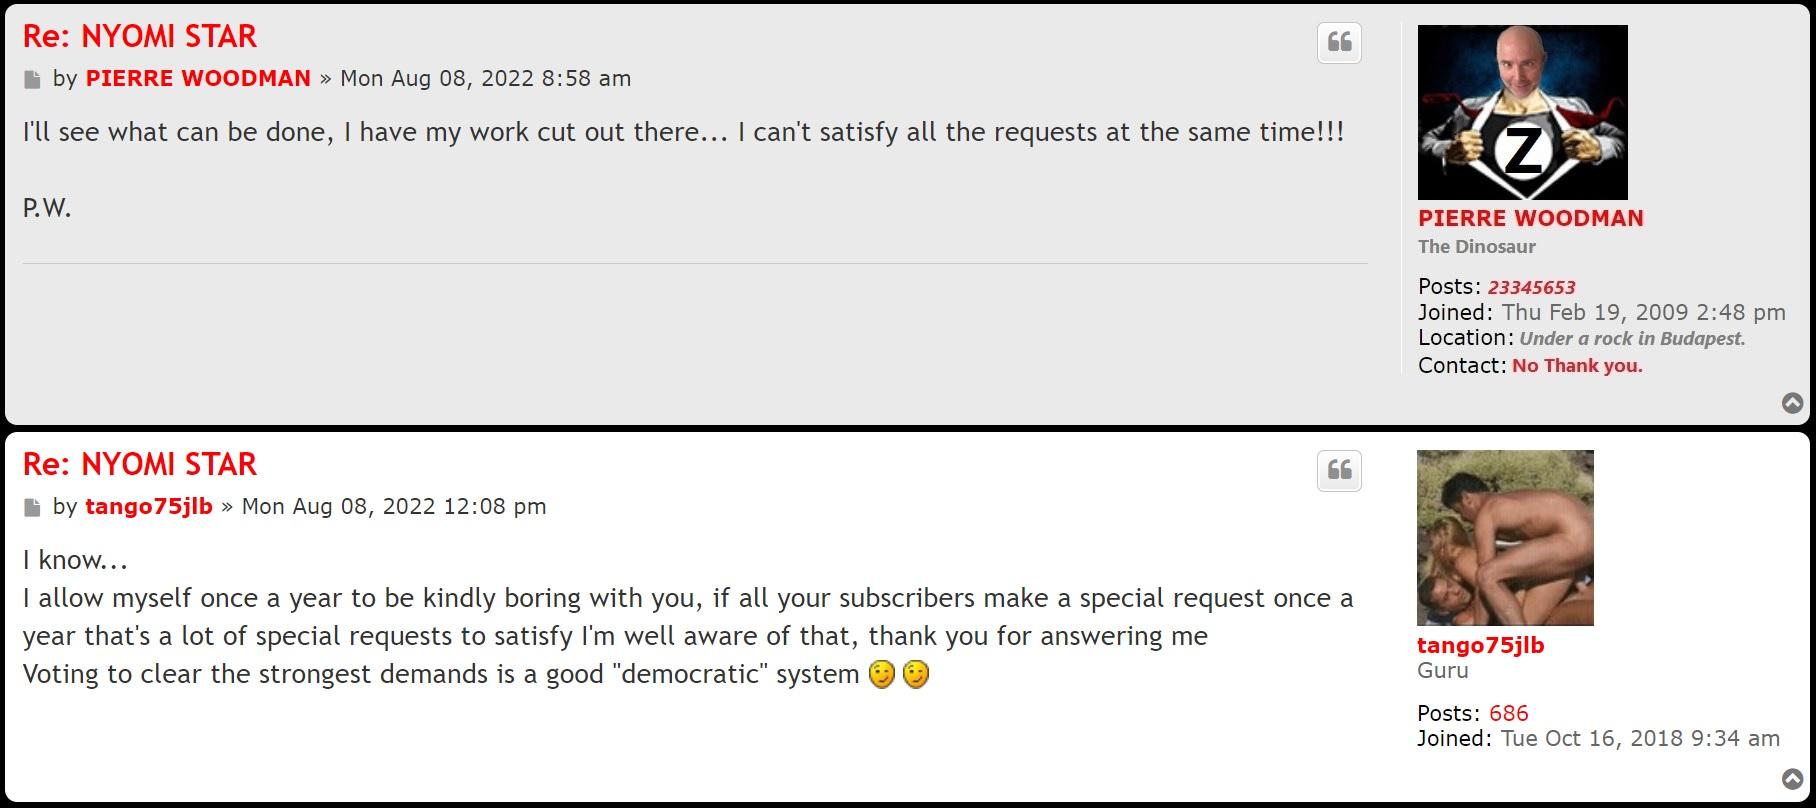Screen dimensions: 1817x808
Task: Click the back-to-top arrow in the second post
Action: [1793, 779]
